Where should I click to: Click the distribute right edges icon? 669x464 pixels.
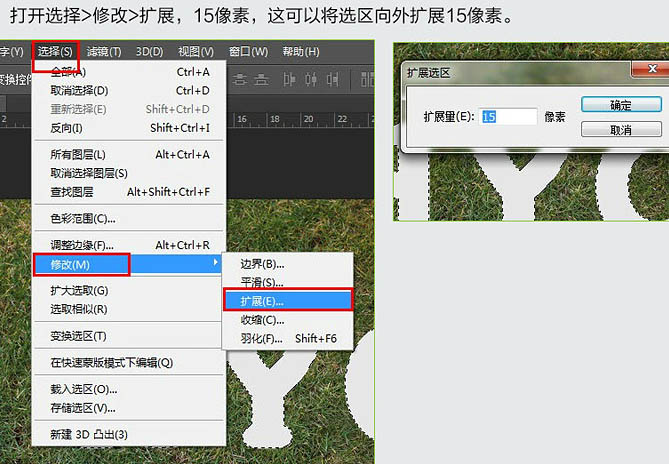pos(333,79)
